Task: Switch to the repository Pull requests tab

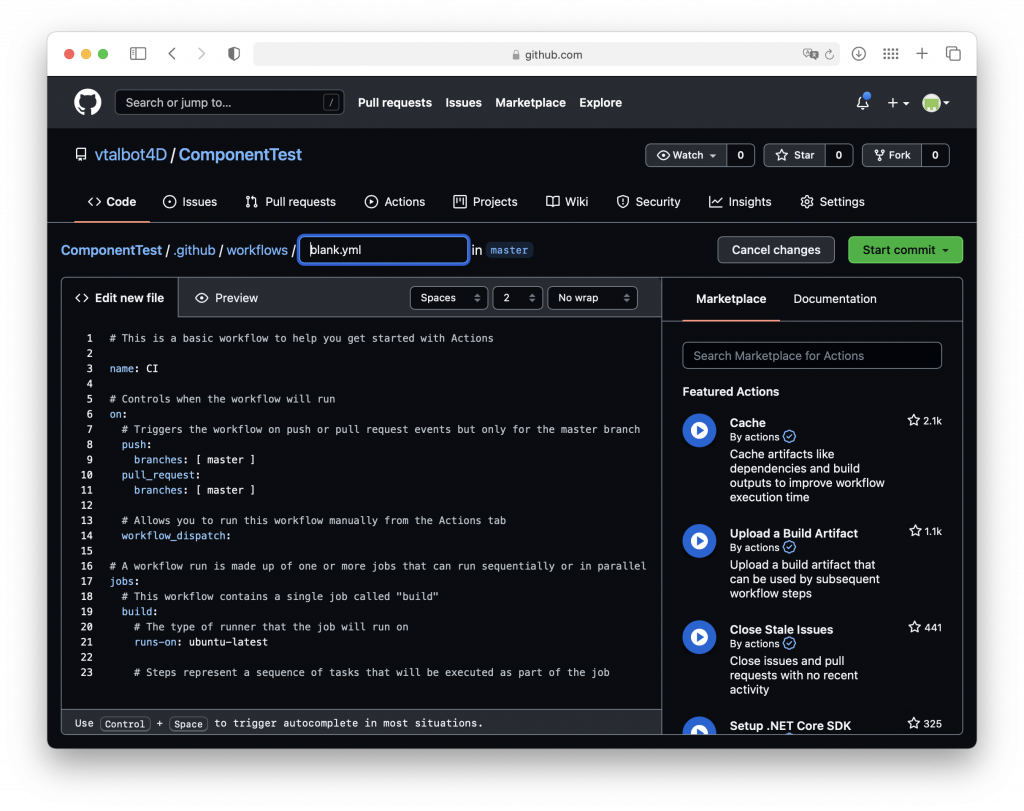Action: pos(291,202)
